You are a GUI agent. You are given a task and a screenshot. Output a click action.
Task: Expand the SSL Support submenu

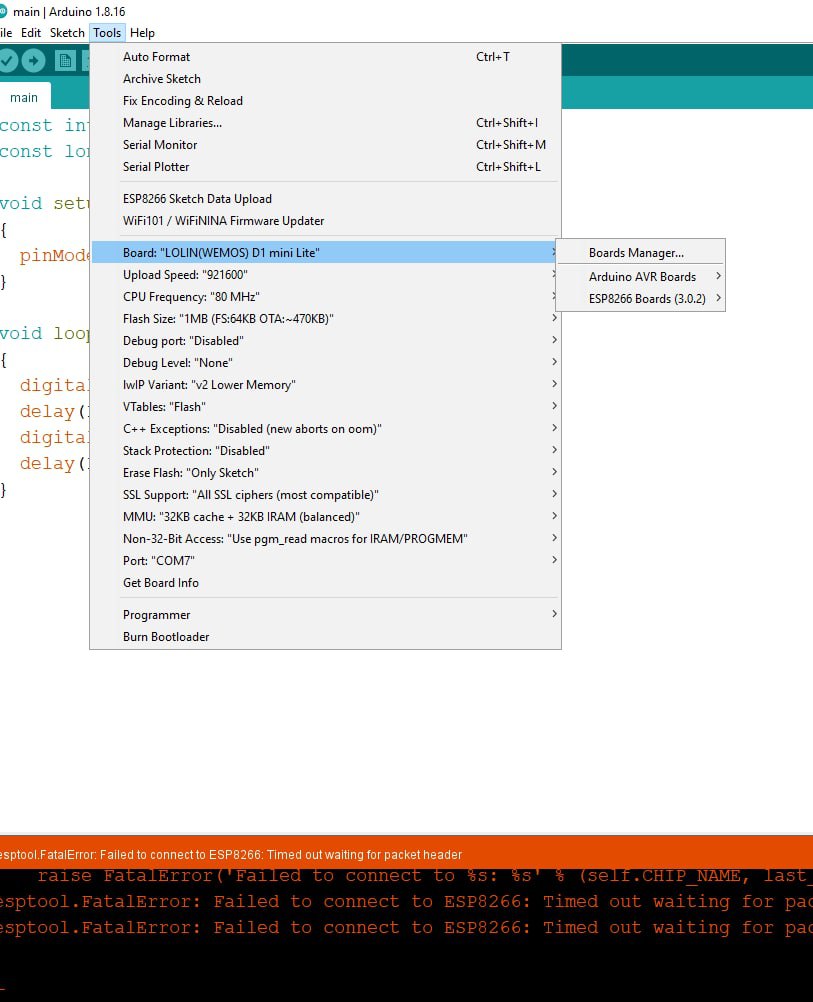coord(325,495)
